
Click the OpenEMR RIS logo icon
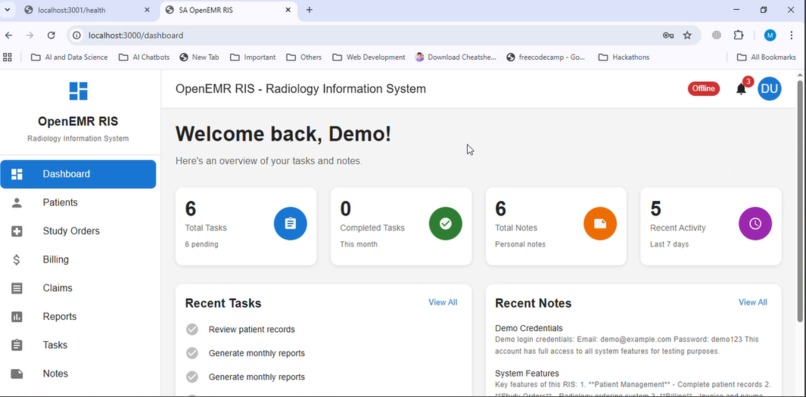pyautogui.click(x=78, y=91)
